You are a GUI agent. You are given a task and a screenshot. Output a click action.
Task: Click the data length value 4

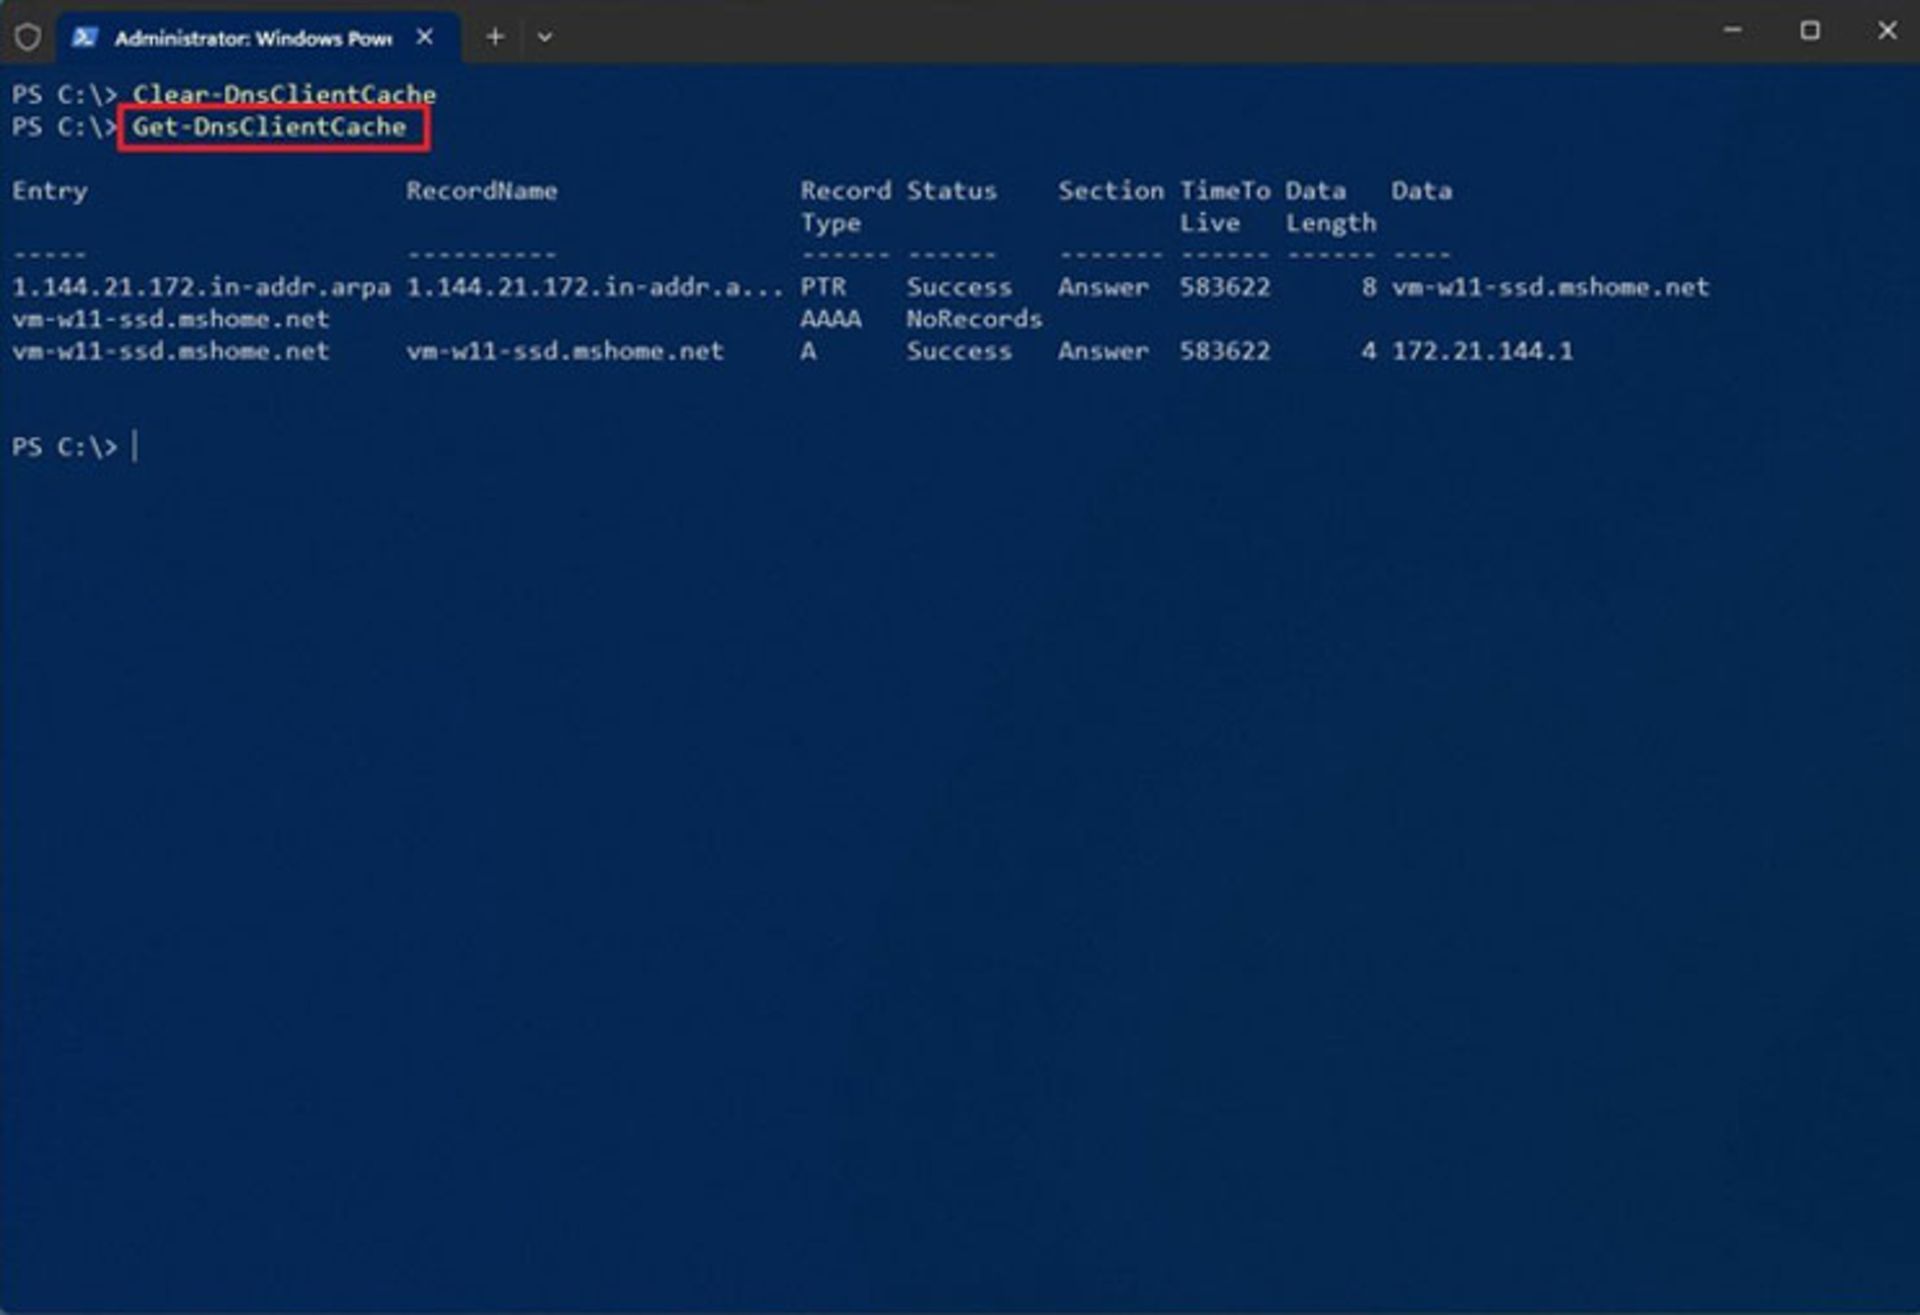pyautogui.click(x=1368, y=351)
